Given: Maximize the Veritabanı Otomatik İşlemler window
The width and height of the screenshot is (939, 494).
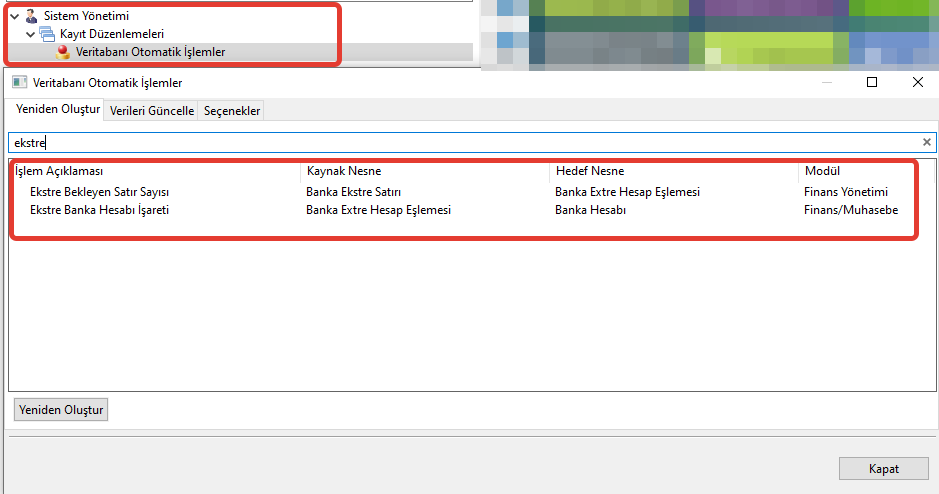Looking at the screenshot, I should pos(871,83).
